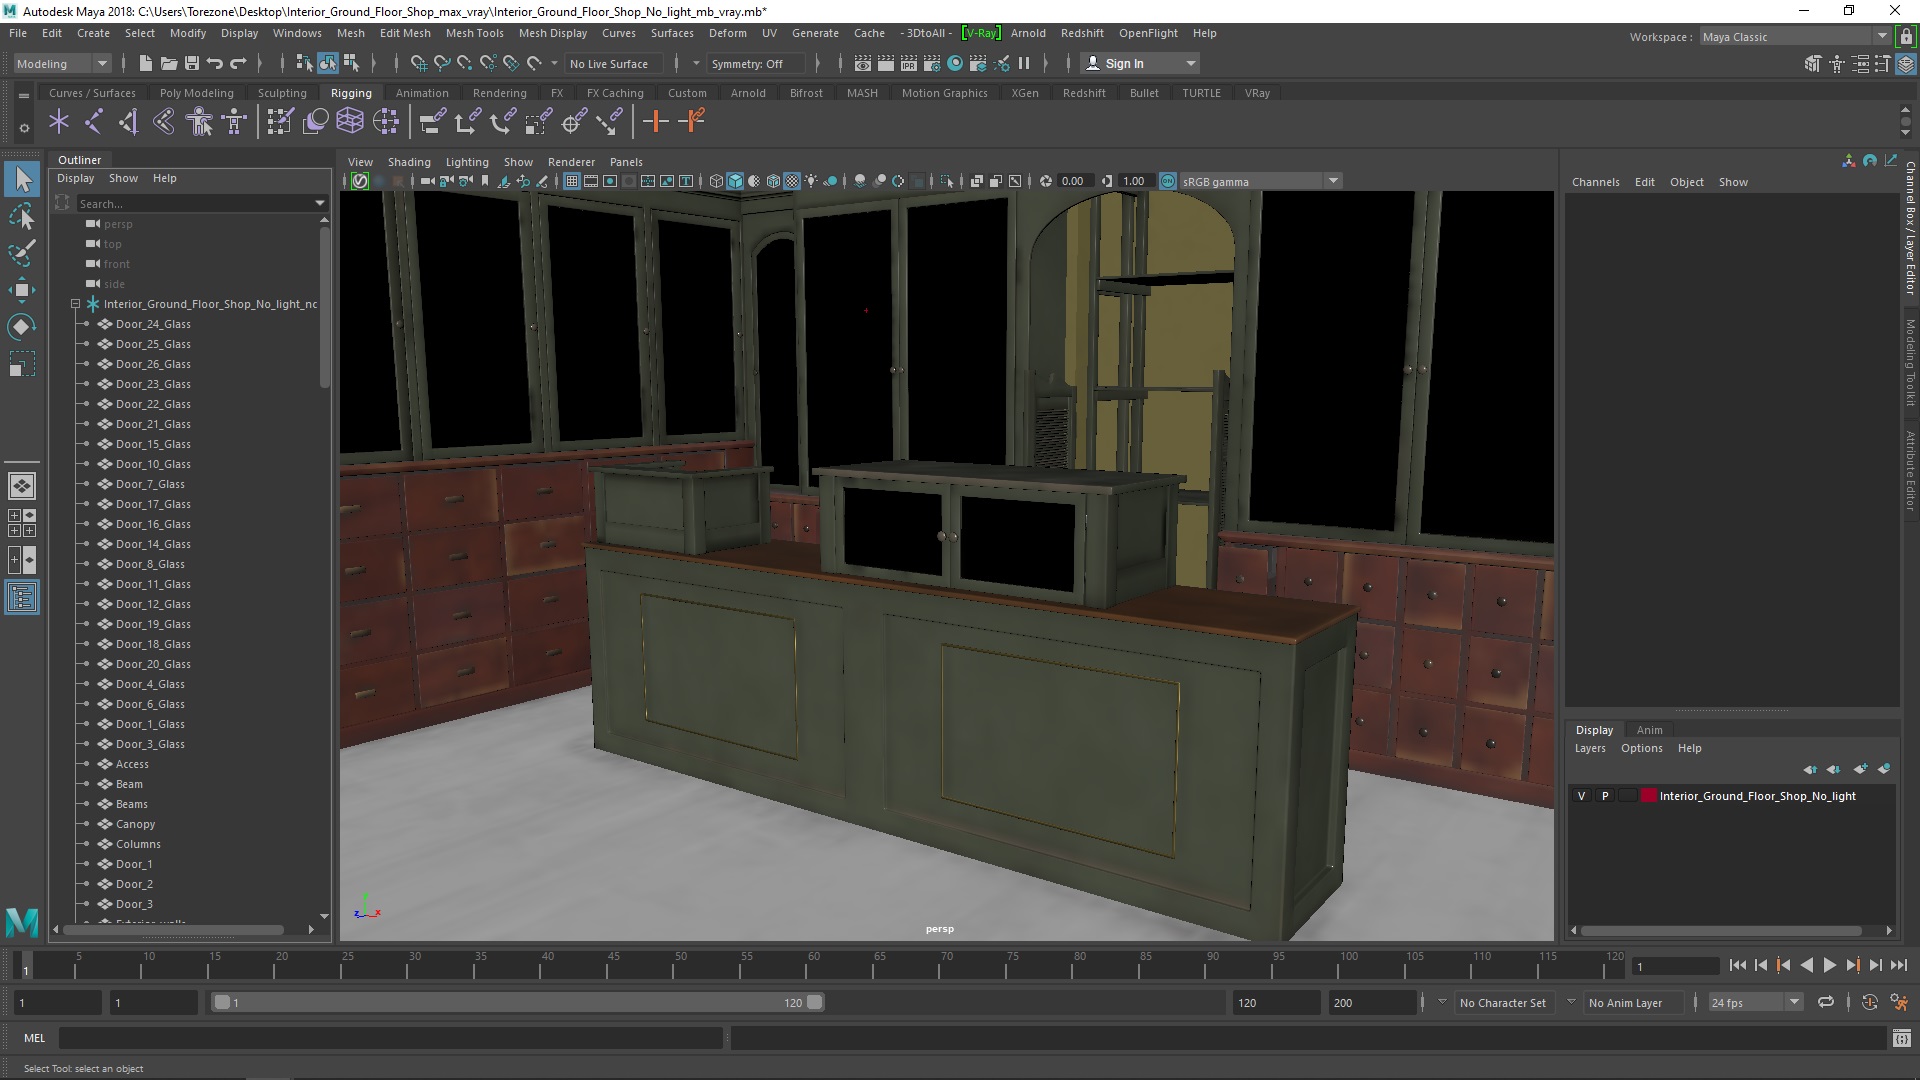Open the Deform menu
Screen dimensions: 1920x1080
(727, 33)
